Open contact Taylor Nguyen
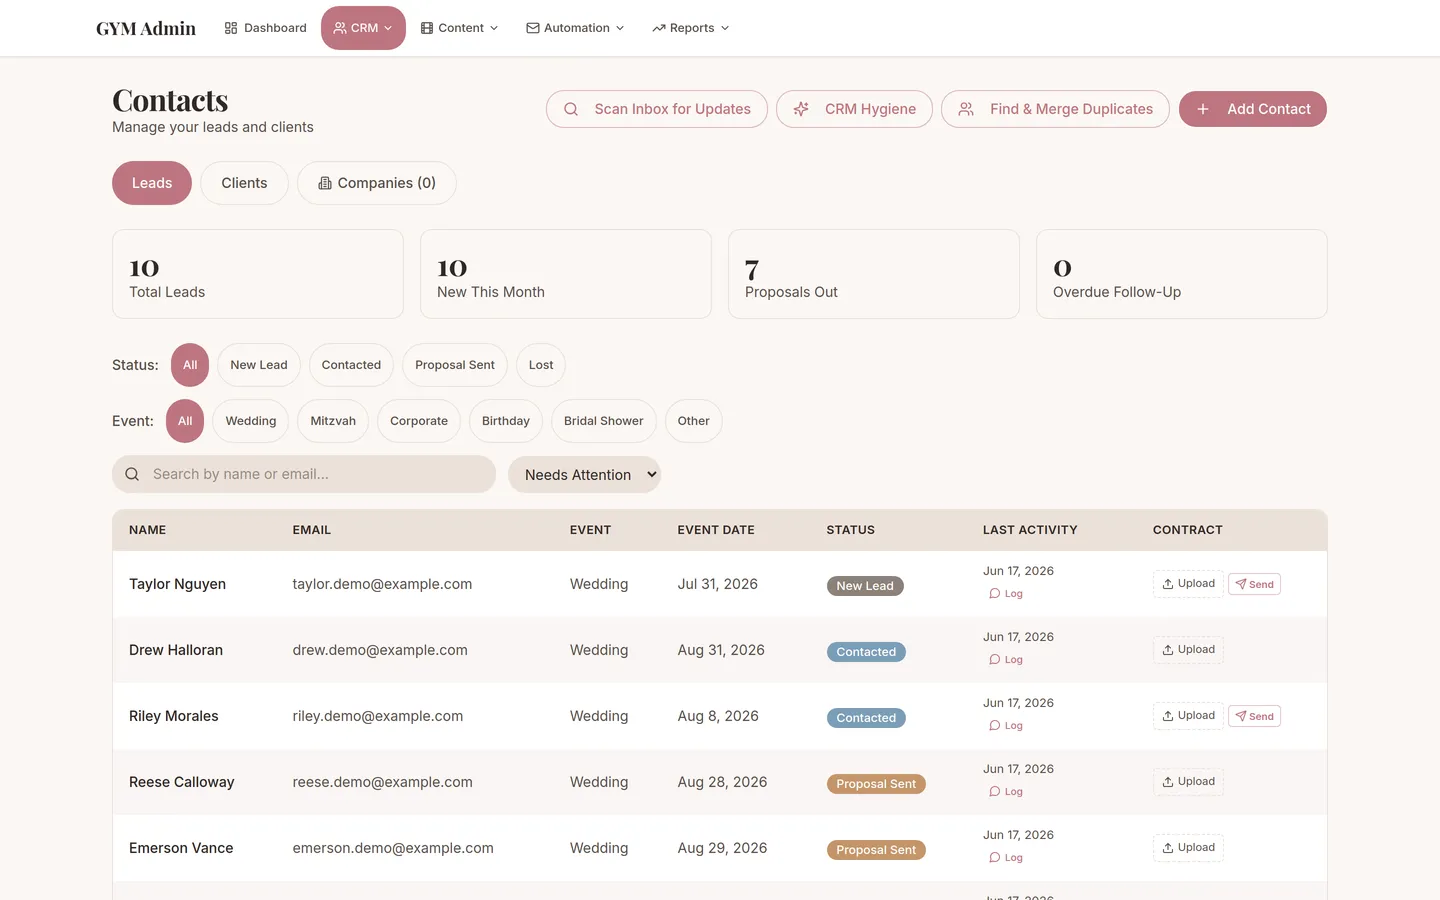1440x900 pixels. tap(177, 584)
